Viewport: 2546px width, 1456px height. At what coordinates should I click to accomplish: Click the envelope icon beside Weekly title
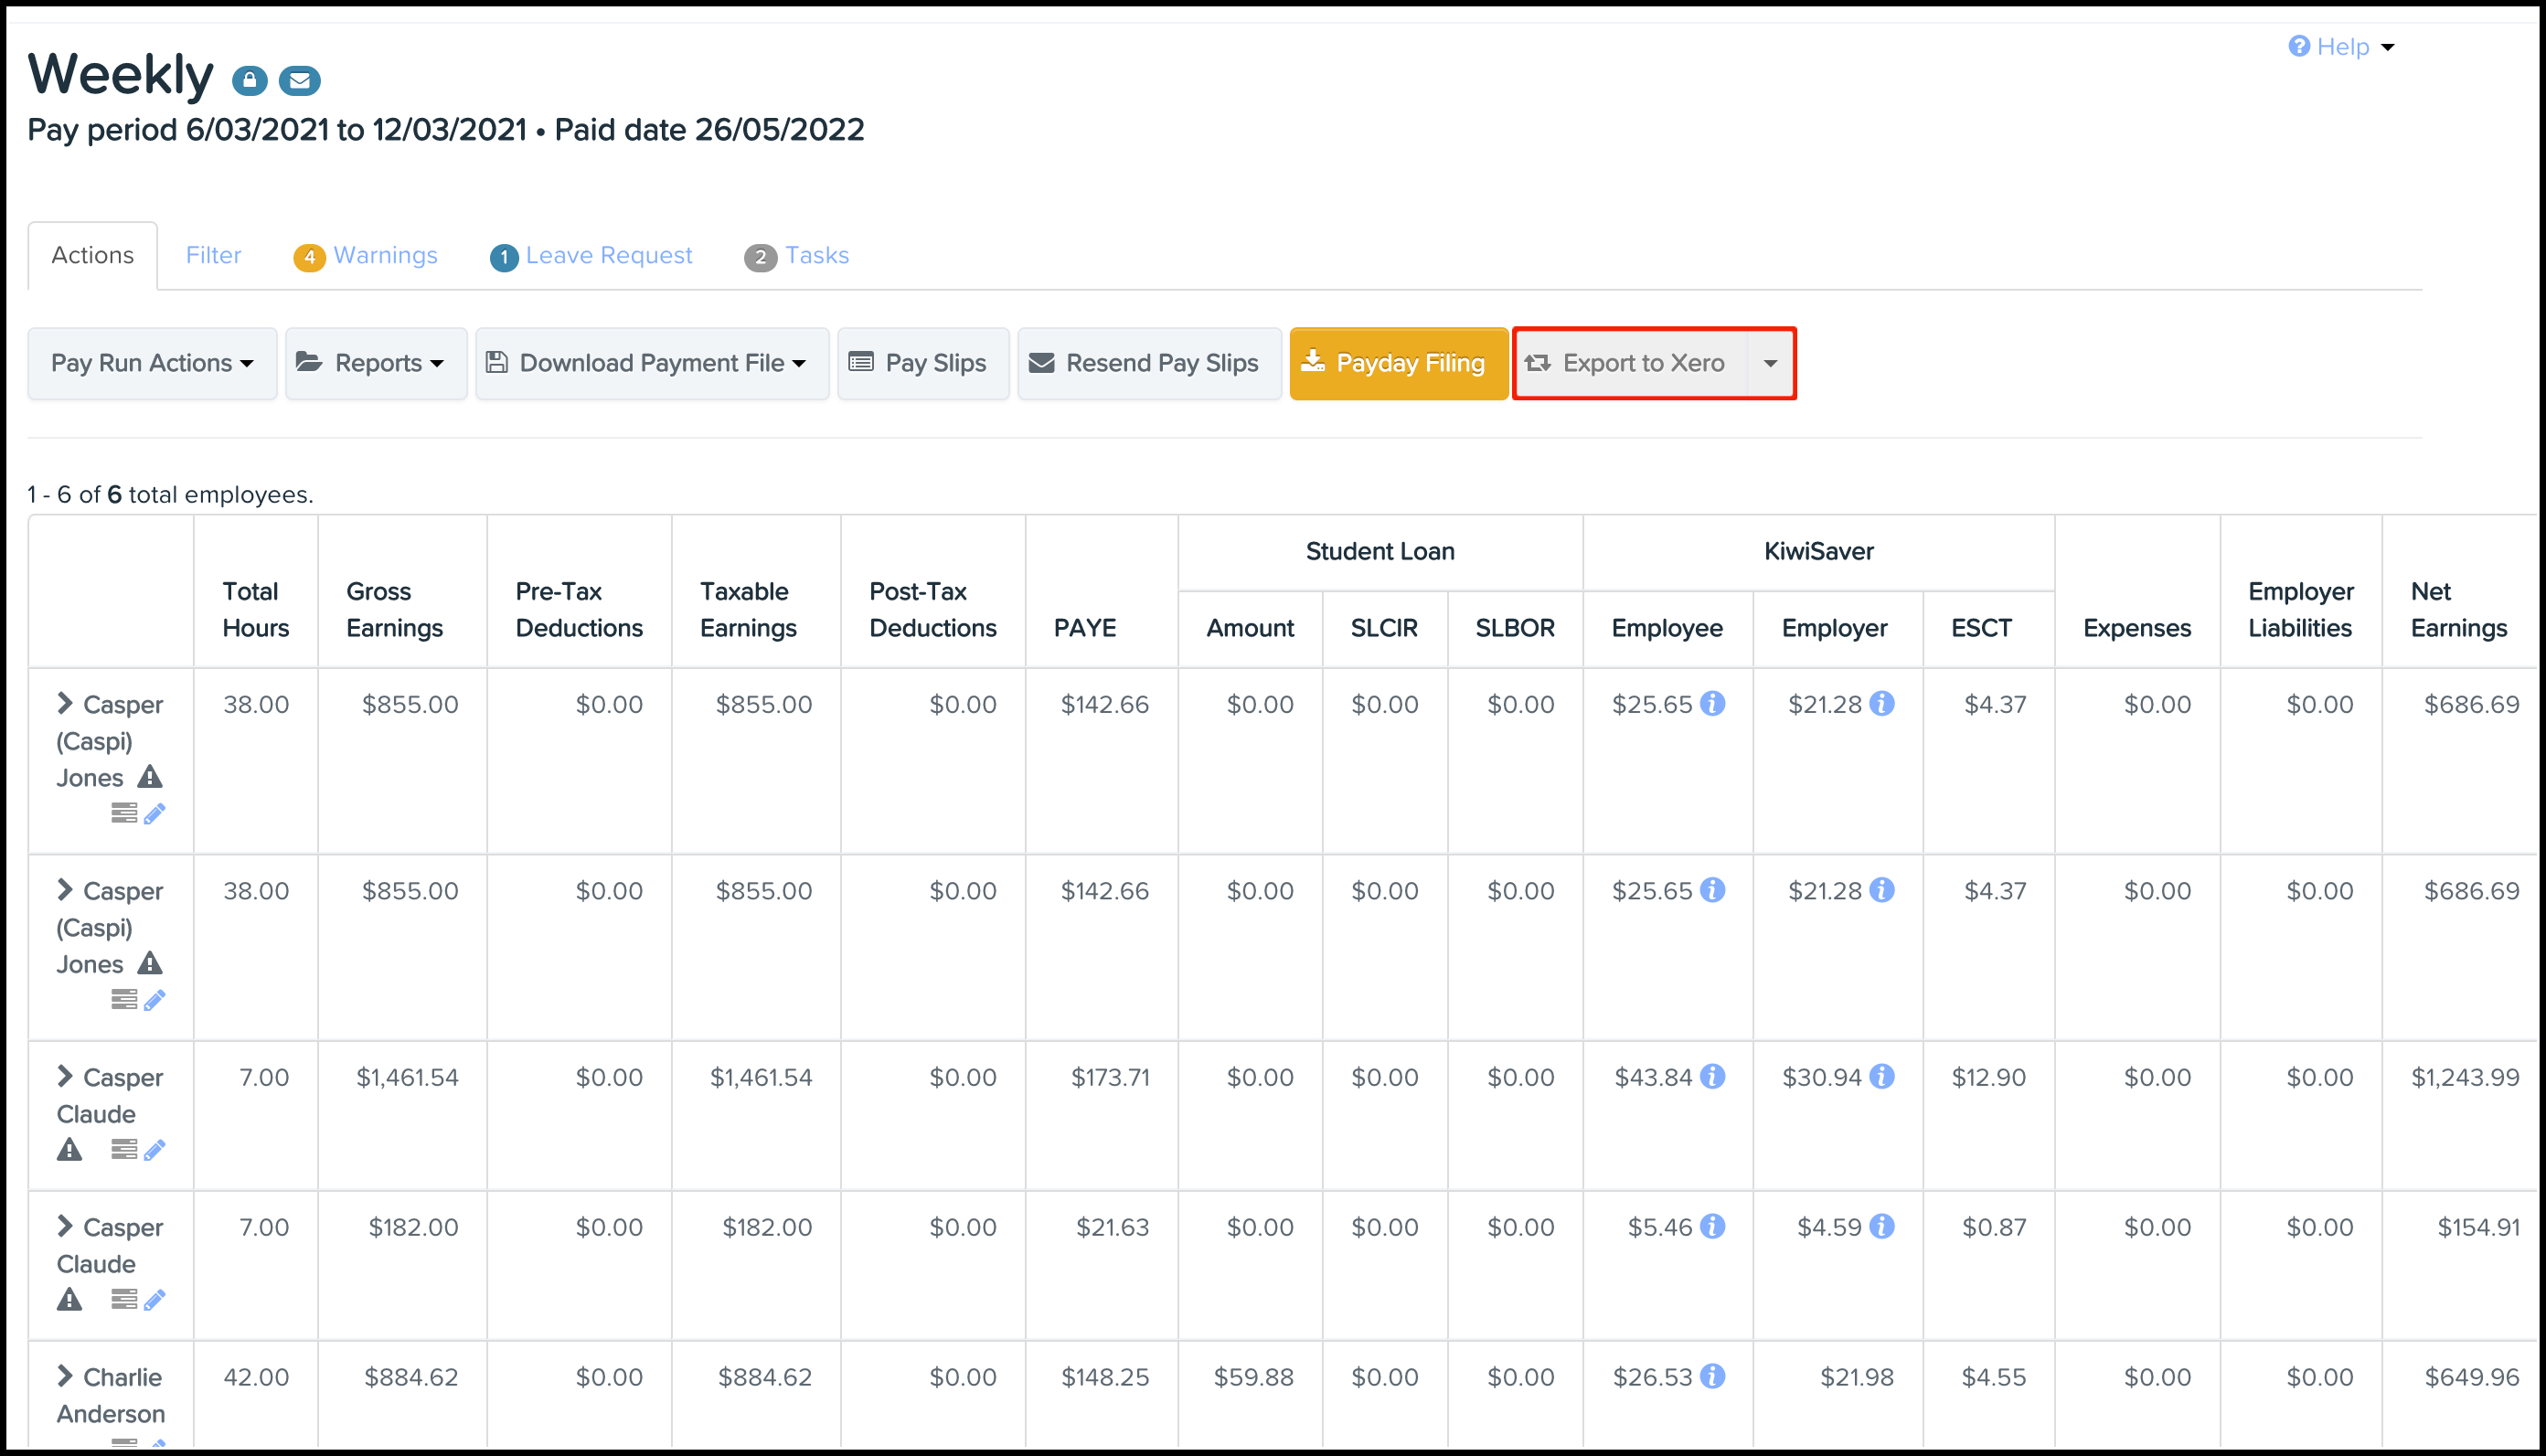tap(299, 80)
